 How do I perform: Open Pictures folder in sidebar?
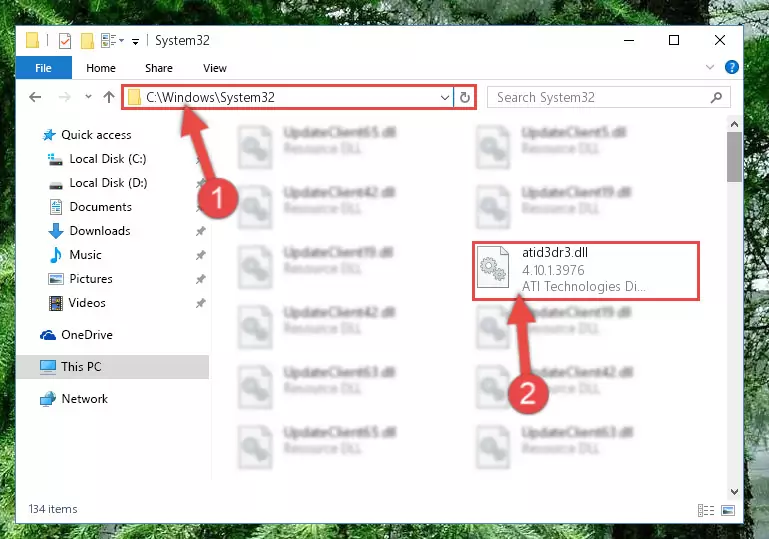tap(91, 279)
